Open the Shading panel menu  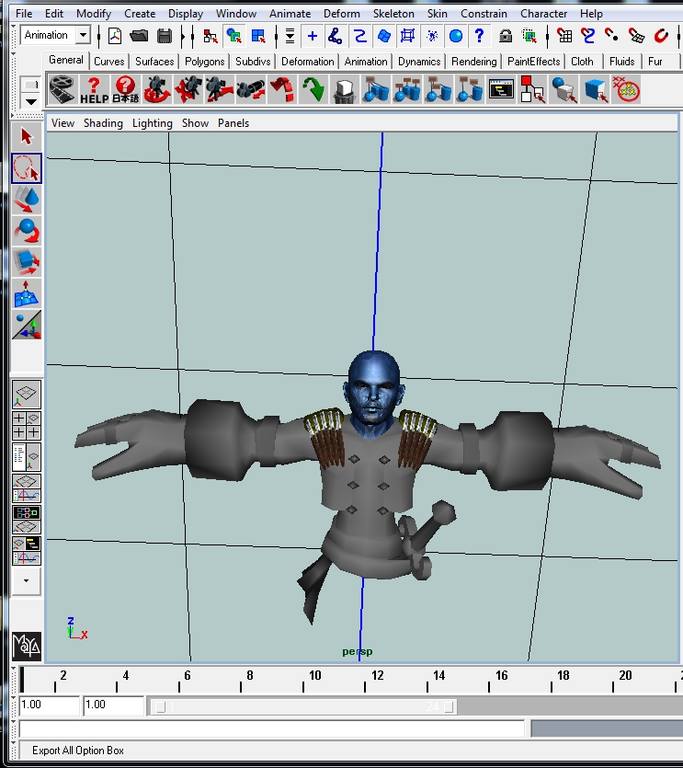(103, 123)
